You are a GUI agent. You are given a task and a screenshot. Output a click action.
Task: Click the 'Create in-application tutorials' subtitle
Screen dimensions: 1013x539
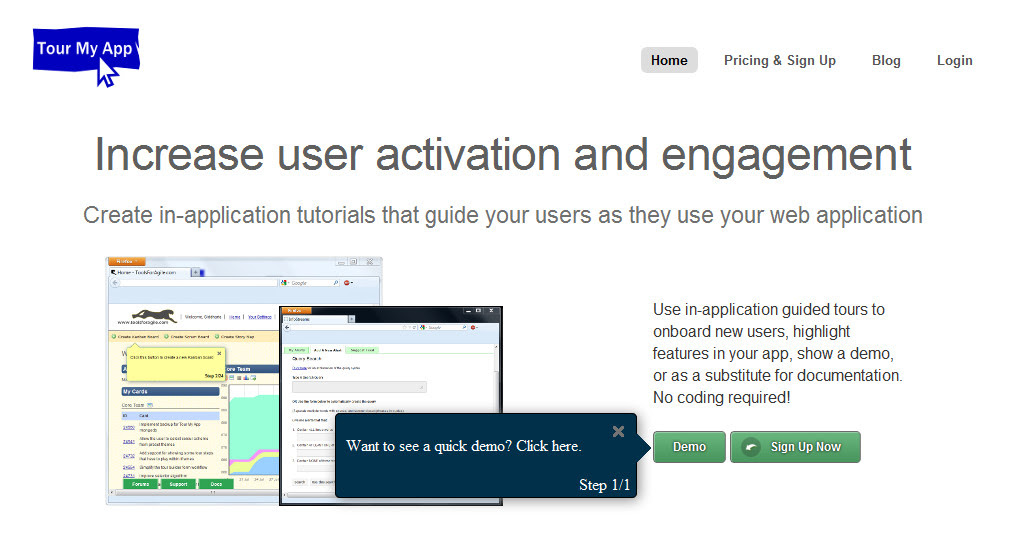pos(503,215)
